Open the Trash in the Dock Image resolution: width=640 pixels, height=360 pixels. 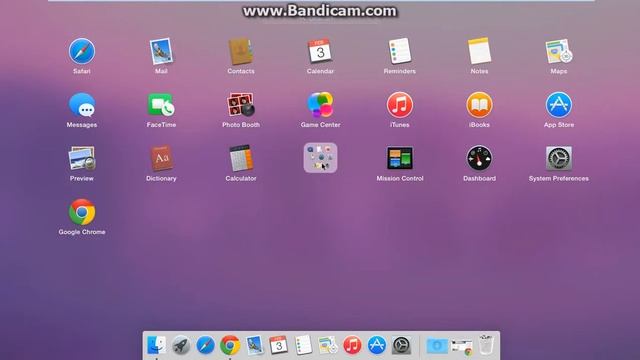486,345
